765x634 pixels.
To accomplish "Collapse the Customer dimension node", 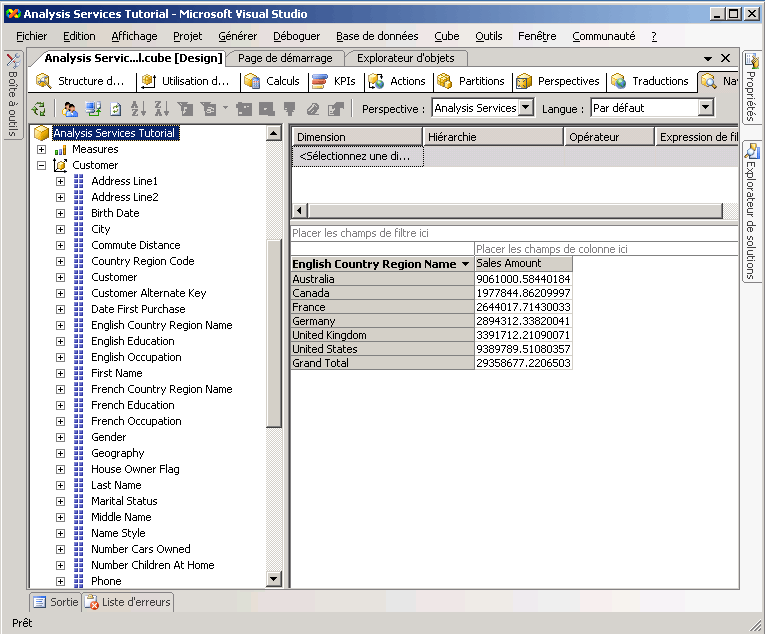I will tap(41, 165).
